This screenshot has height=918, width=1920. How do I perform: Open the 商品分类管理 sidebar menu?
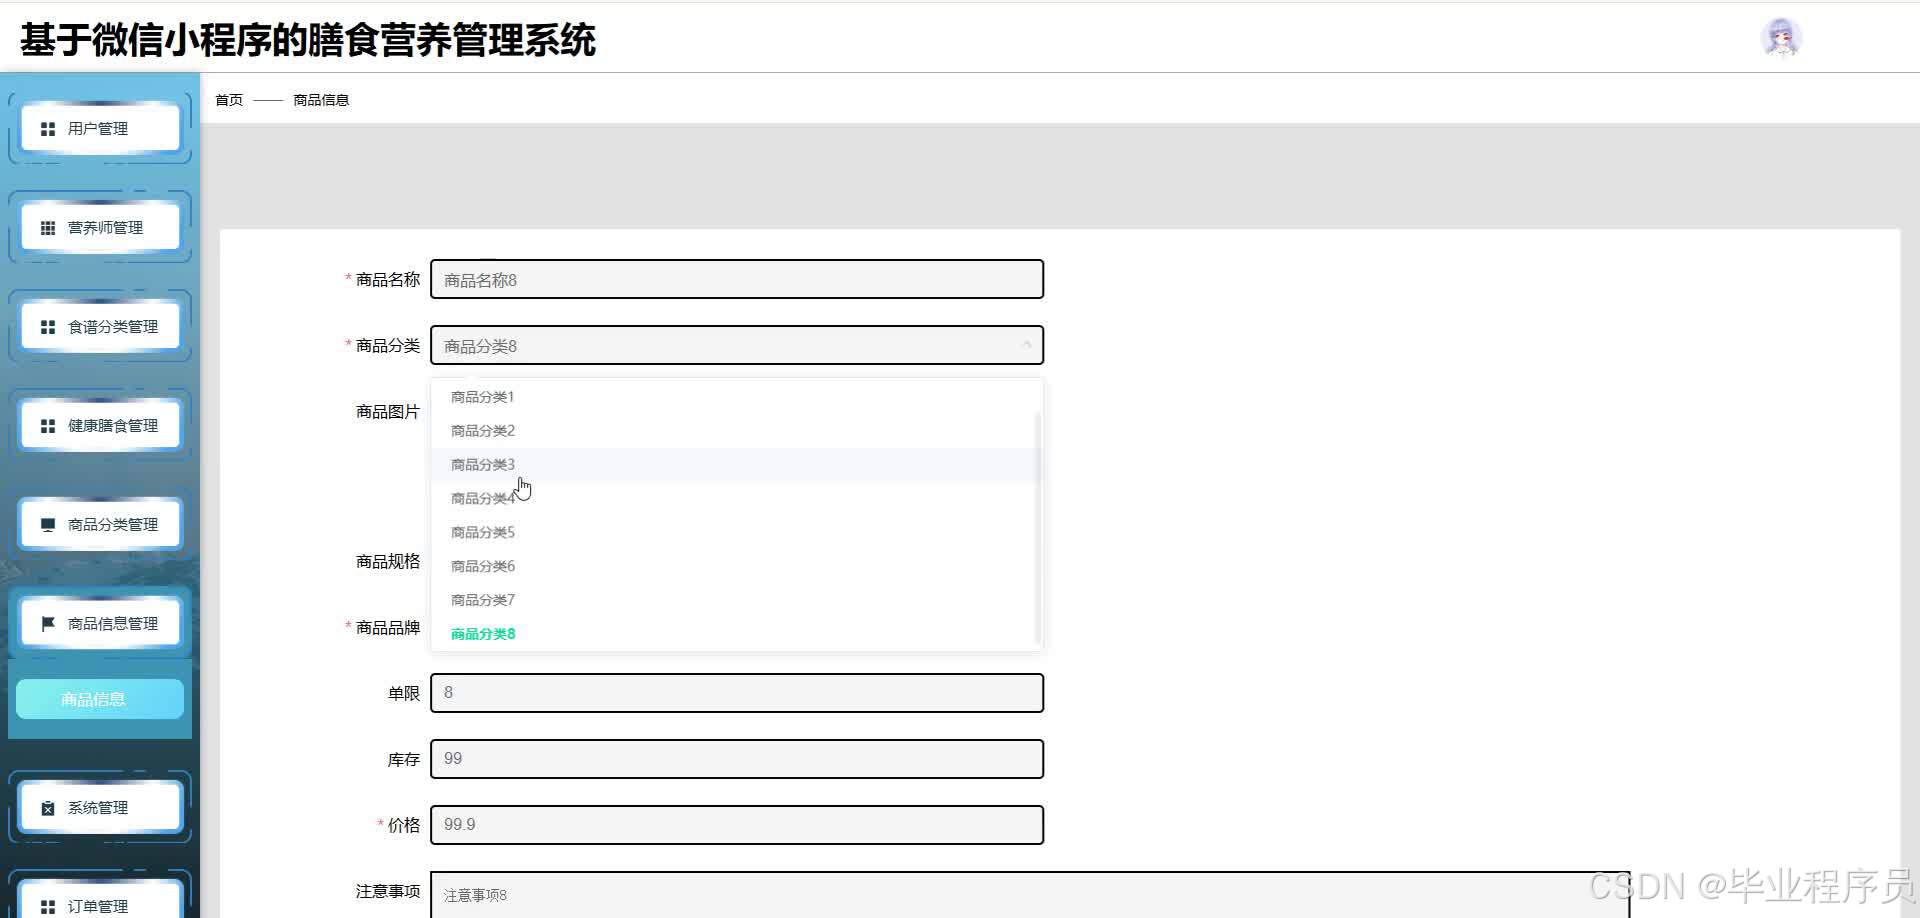pos(100,525)
